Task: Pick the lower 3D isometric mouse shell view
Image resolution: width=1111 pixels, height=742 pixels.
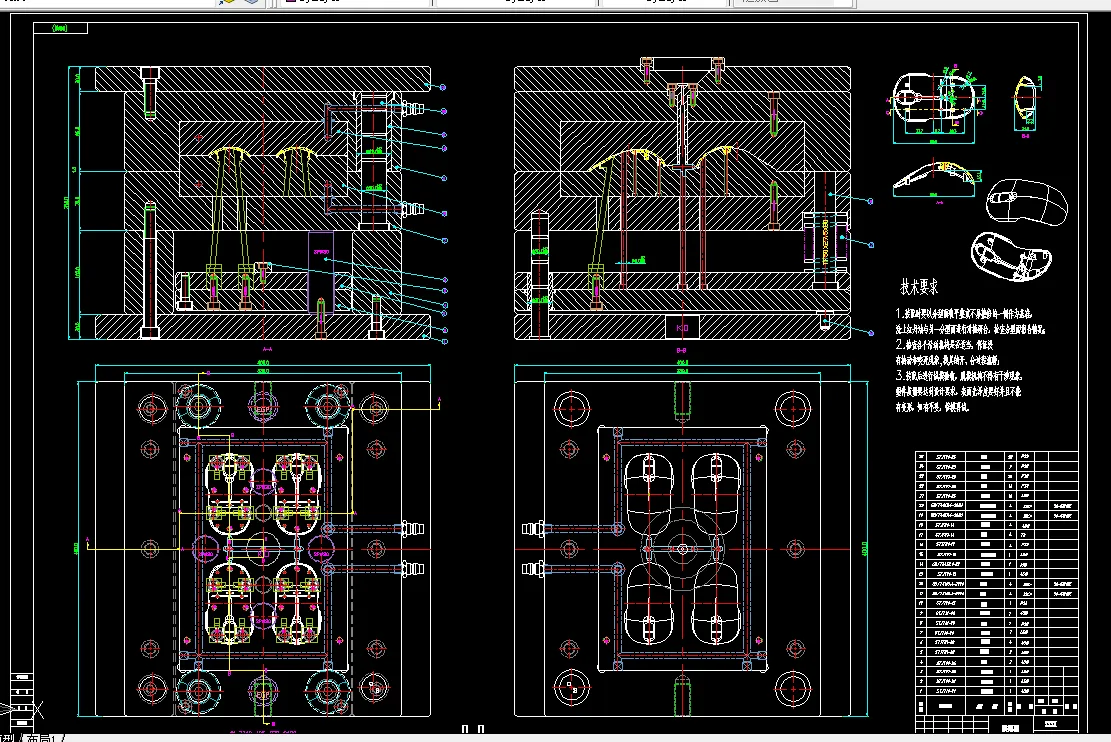Action: click(x=1012, y=257)
